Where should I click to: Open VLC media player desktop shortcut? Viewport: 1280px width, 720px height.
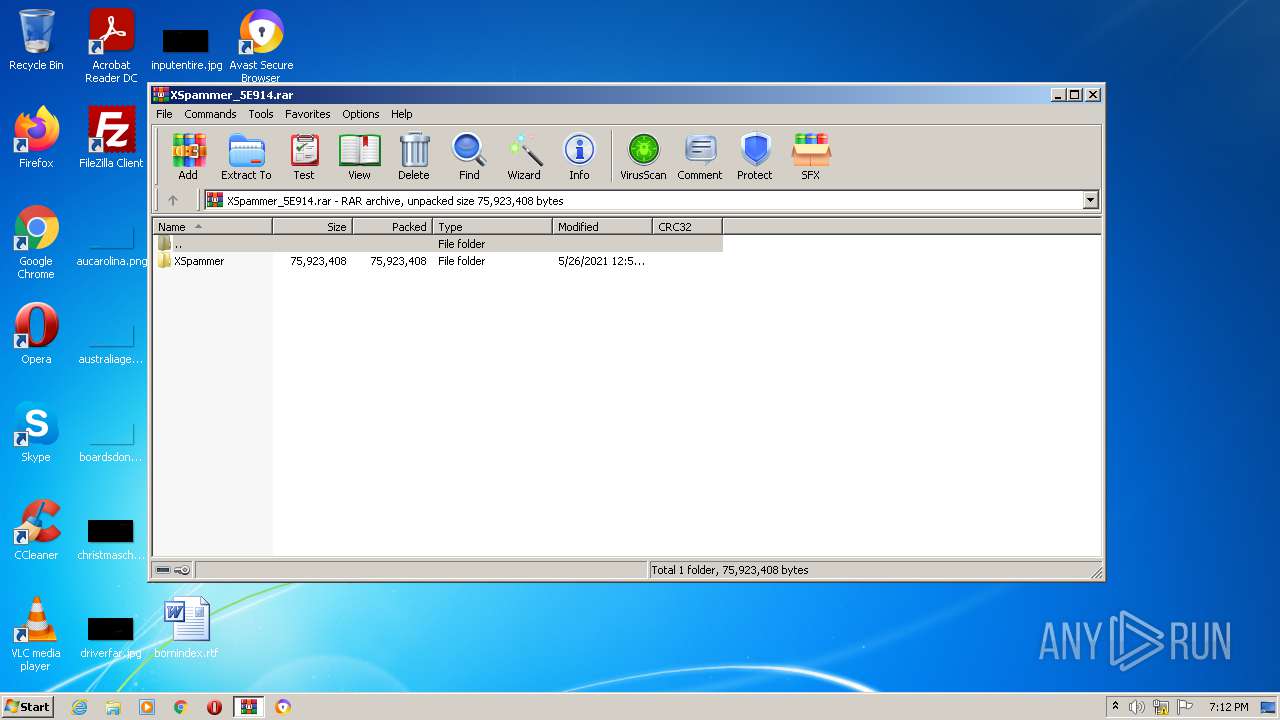pyautogui.click(x=36, y=634)
